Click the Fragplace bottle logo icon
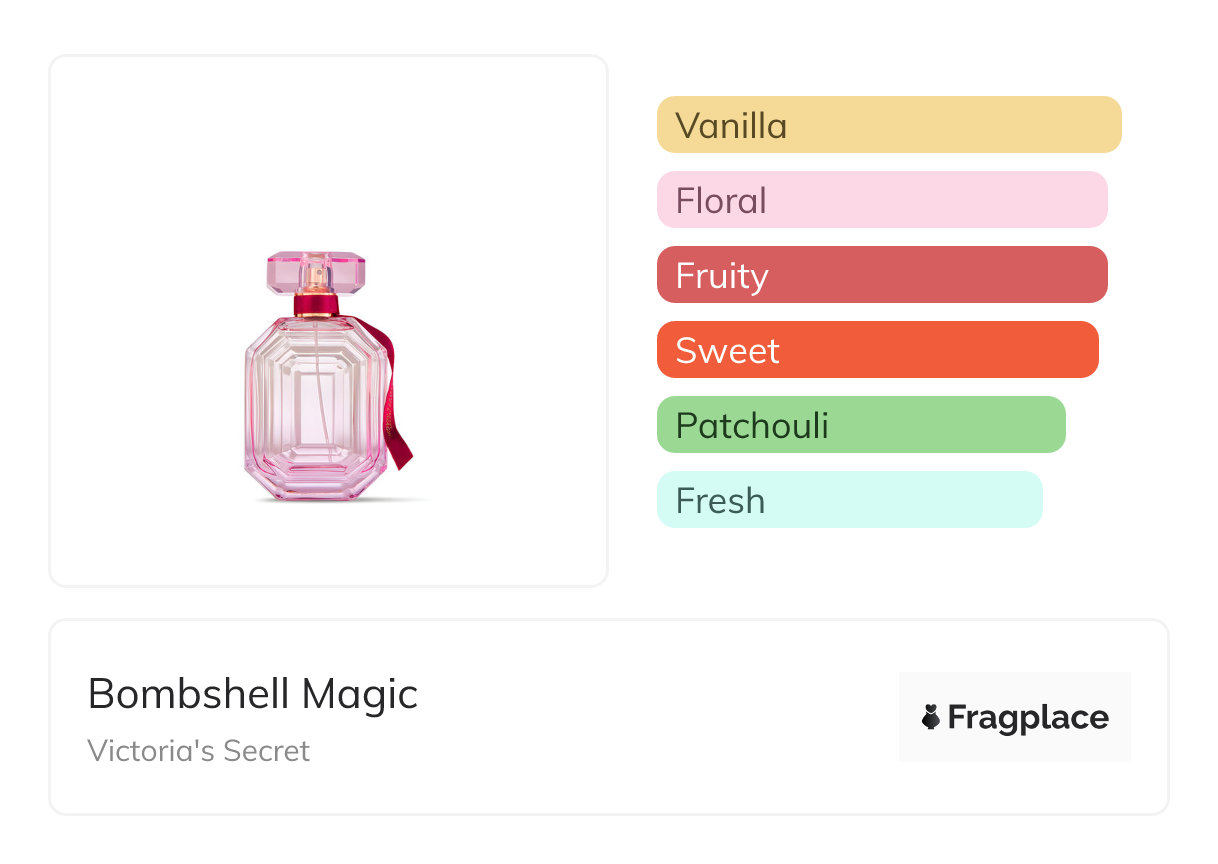The height and width of the screenshot is (864, 1218). [x=931, y=717]
